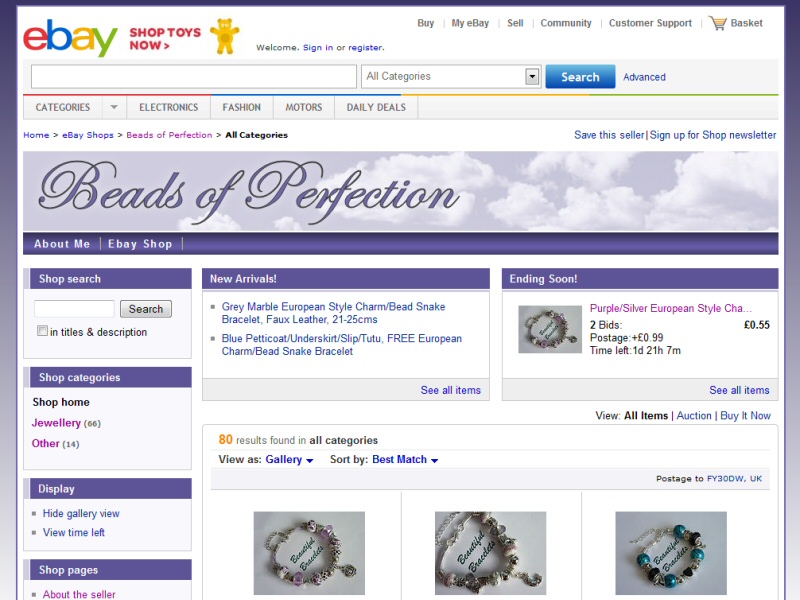Switch view to Buy It Now items
This screenshot has width=800, height=600.
click(745, 416)
